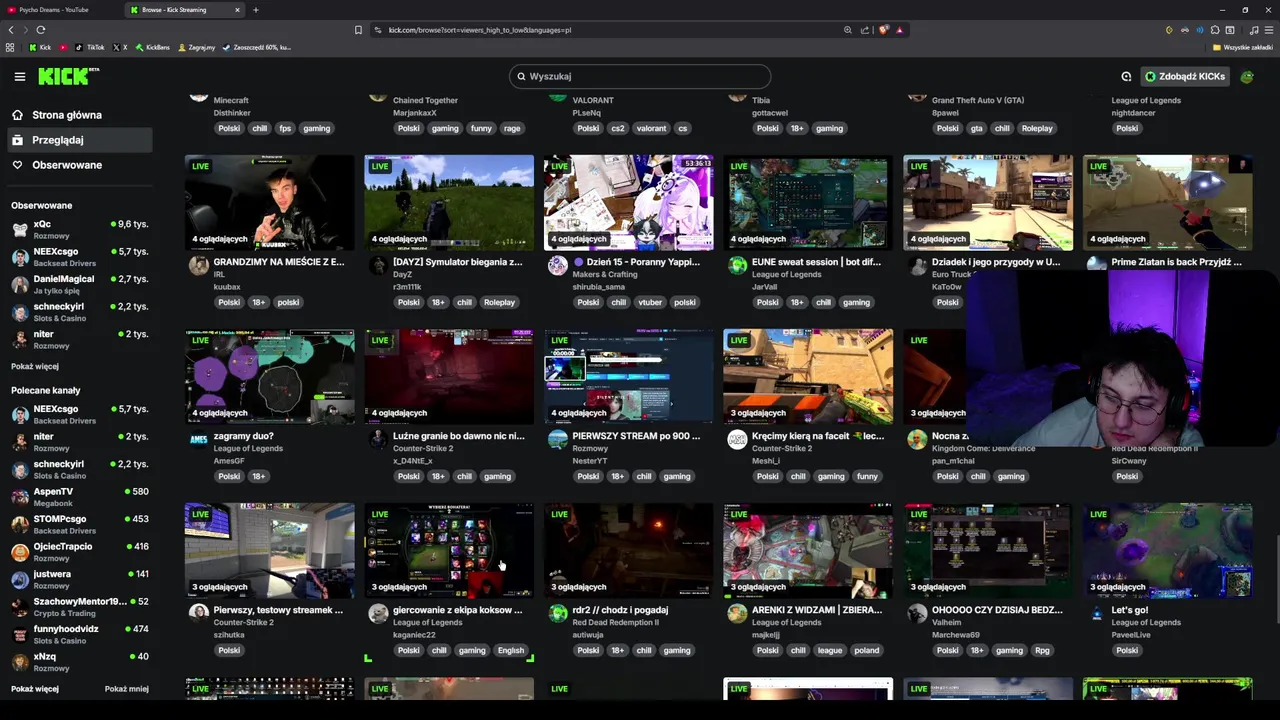Open the KickBans bookmark
The width and height of the screenshot is (1280, 720).
[x=153, y=47]
